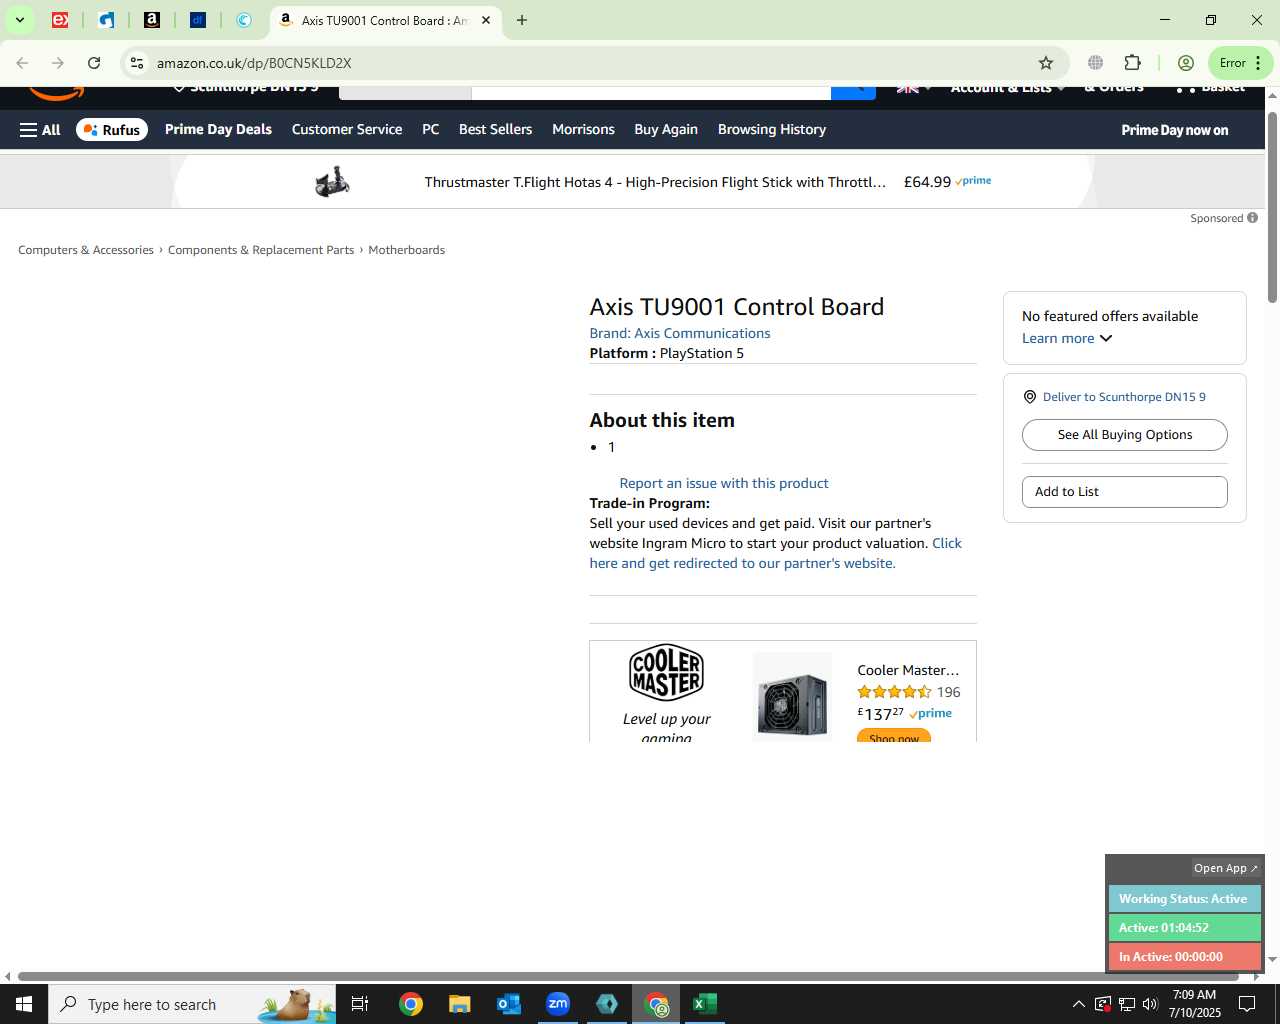Viewport: 1280px width, 1024px height.
Task: Click the Sponsored info icon
Action: pyautogui.click(x=1253, y=218)
